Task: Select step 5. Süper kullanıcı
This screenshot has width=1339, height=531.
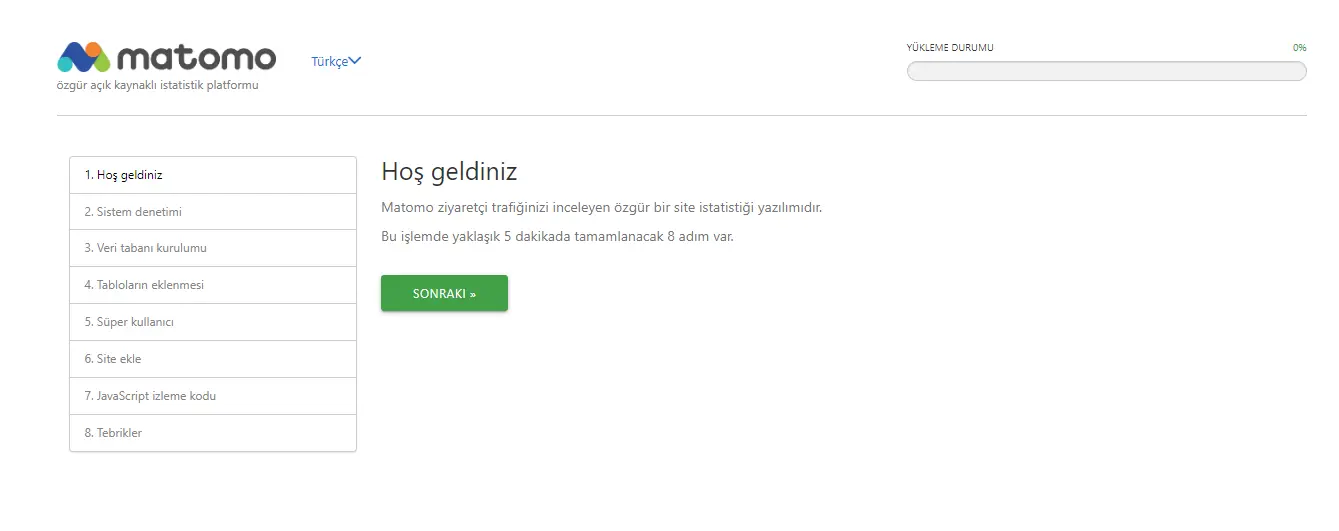Action: 213,322
